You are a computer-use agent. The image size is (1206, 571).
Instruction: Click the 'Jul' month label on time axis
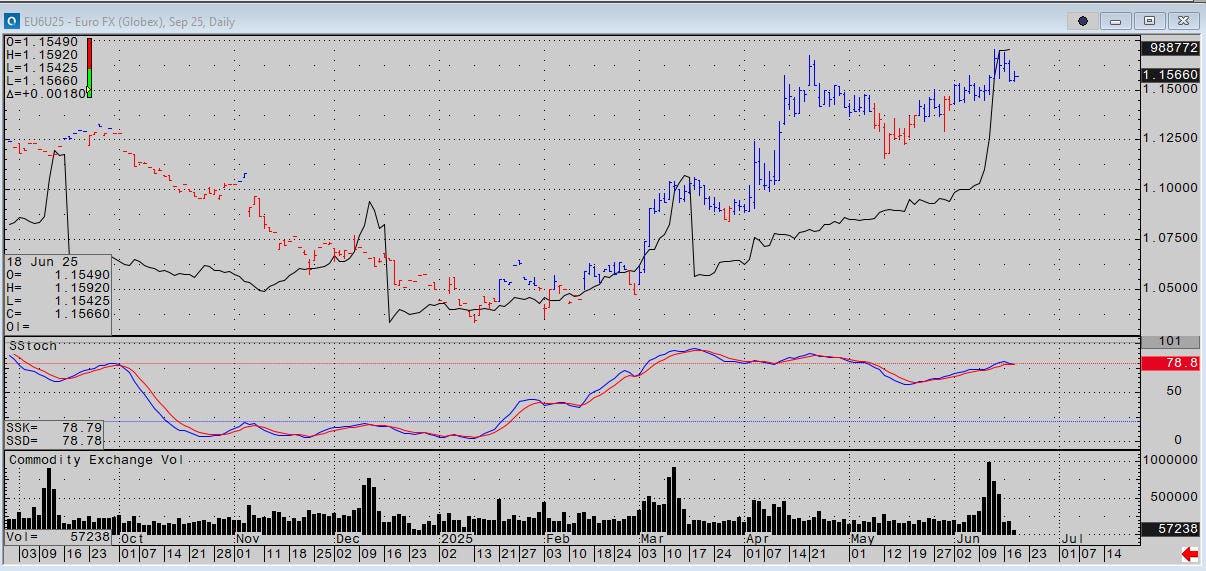point(1071,538)
